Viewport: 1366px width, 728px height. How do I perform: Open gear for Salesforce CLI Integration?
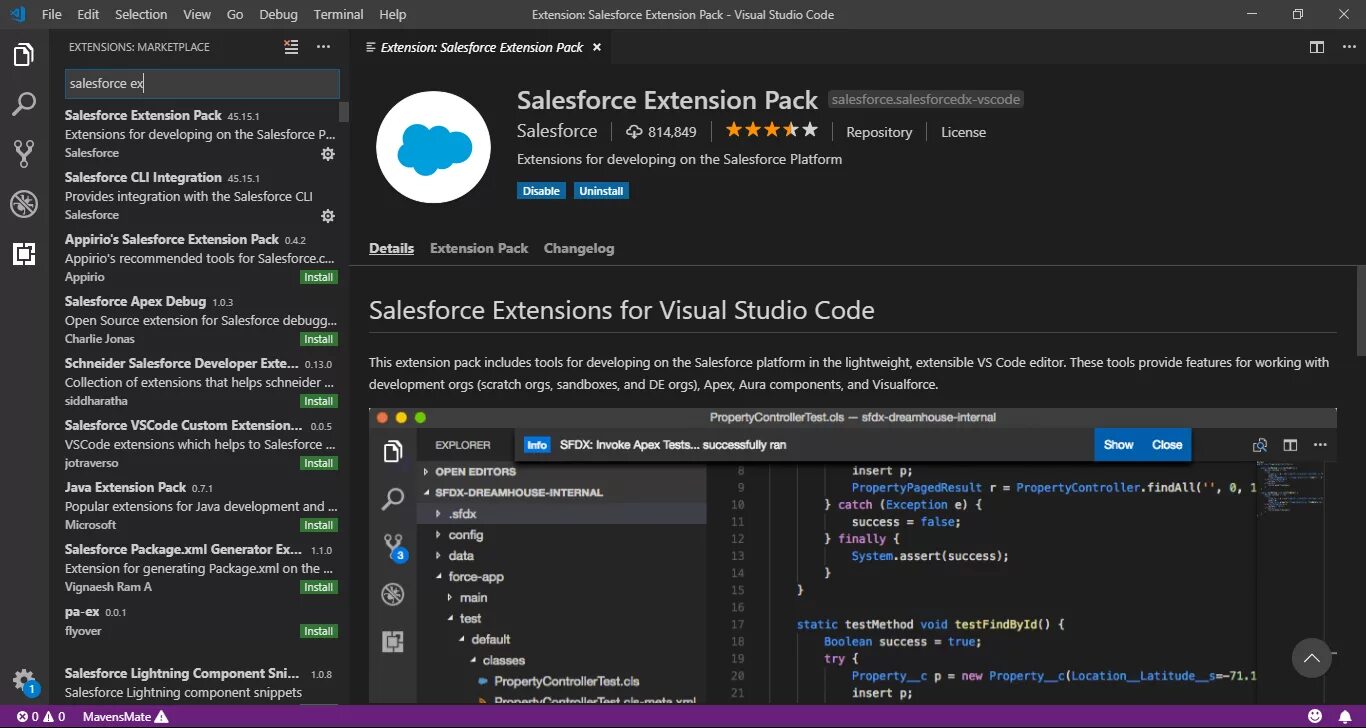tap(327, 216)
